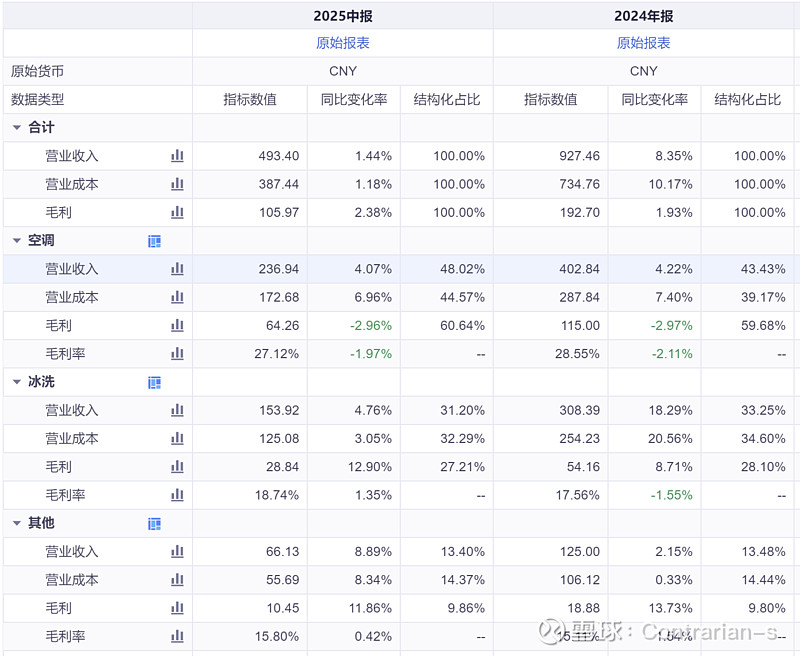This screenshot has width=800, height=656.
Task: Select the 2024年报 column header
Action: click(x=644, y=16)
